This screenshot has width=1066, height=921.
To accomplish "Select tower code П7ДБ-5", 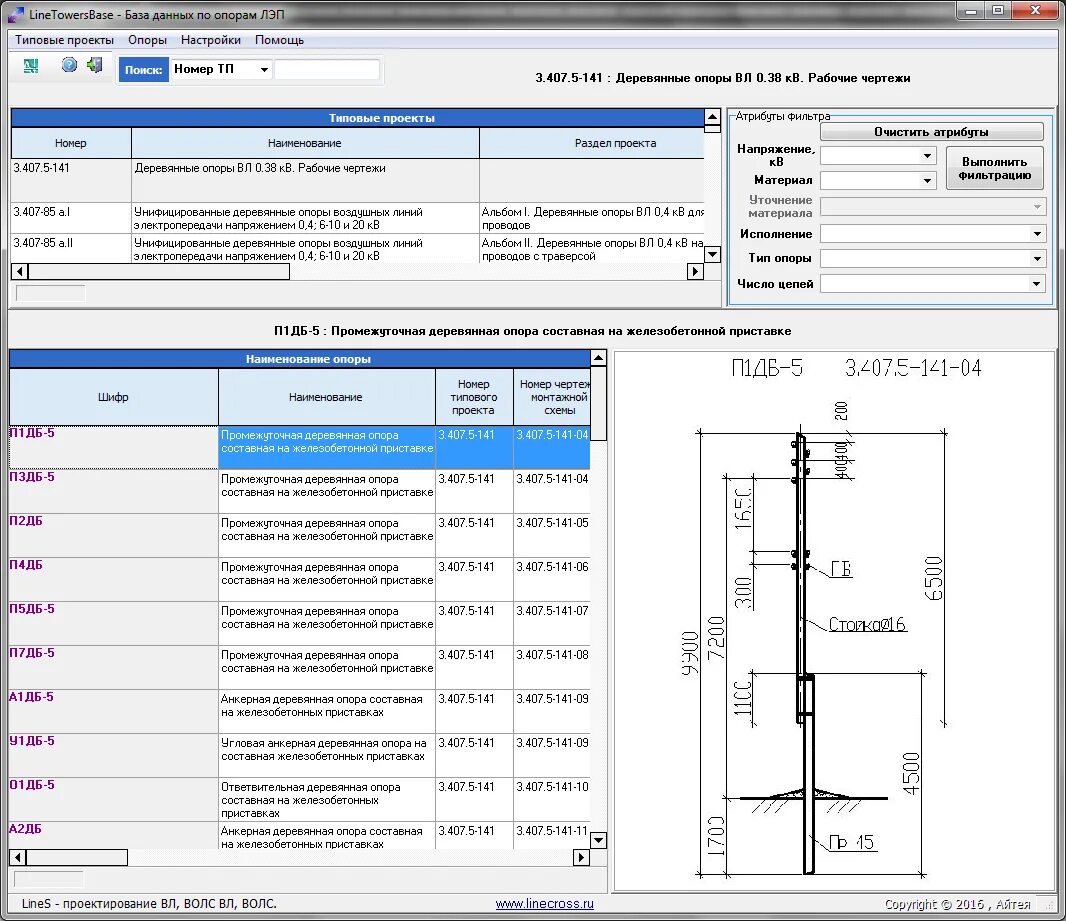I will point(113,667).
